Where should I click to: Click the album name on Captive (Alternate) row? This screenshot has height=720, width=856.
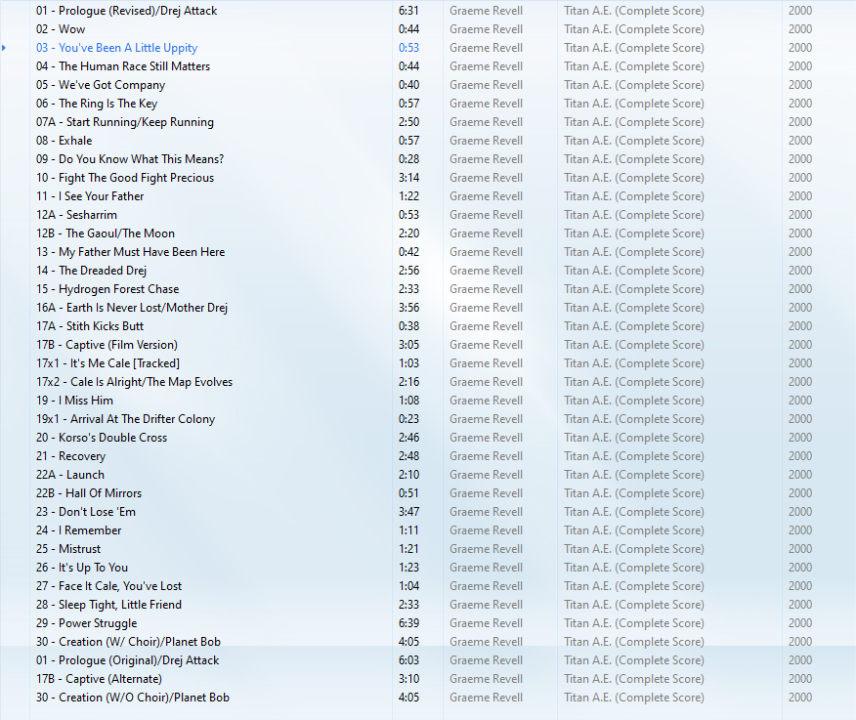[634, 679]
